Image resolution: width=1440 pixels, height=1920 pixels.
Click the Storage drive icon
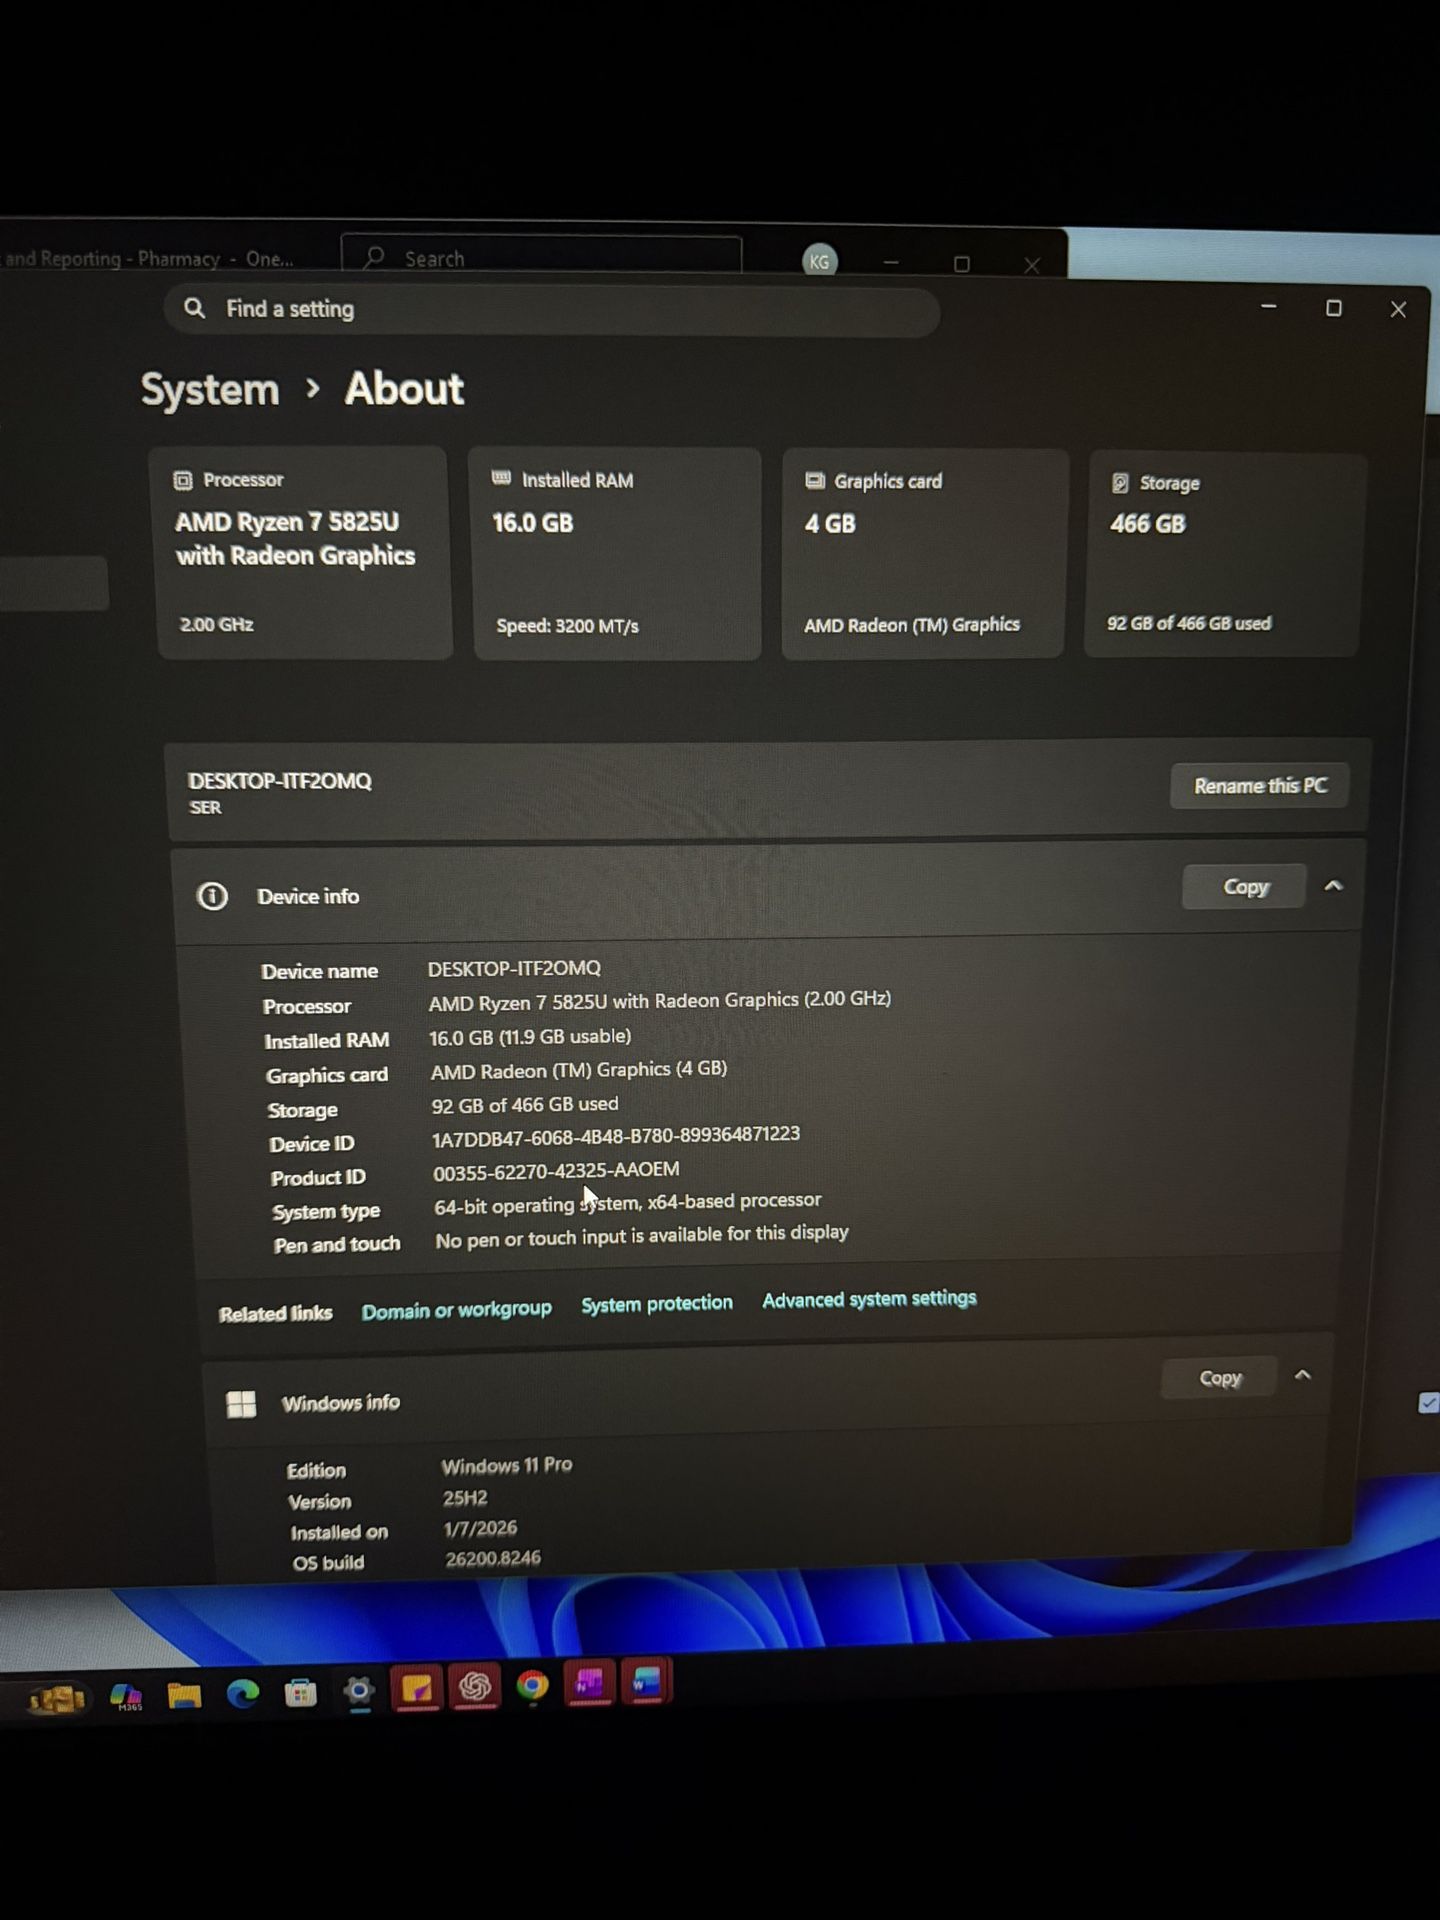pos(1120,483)
